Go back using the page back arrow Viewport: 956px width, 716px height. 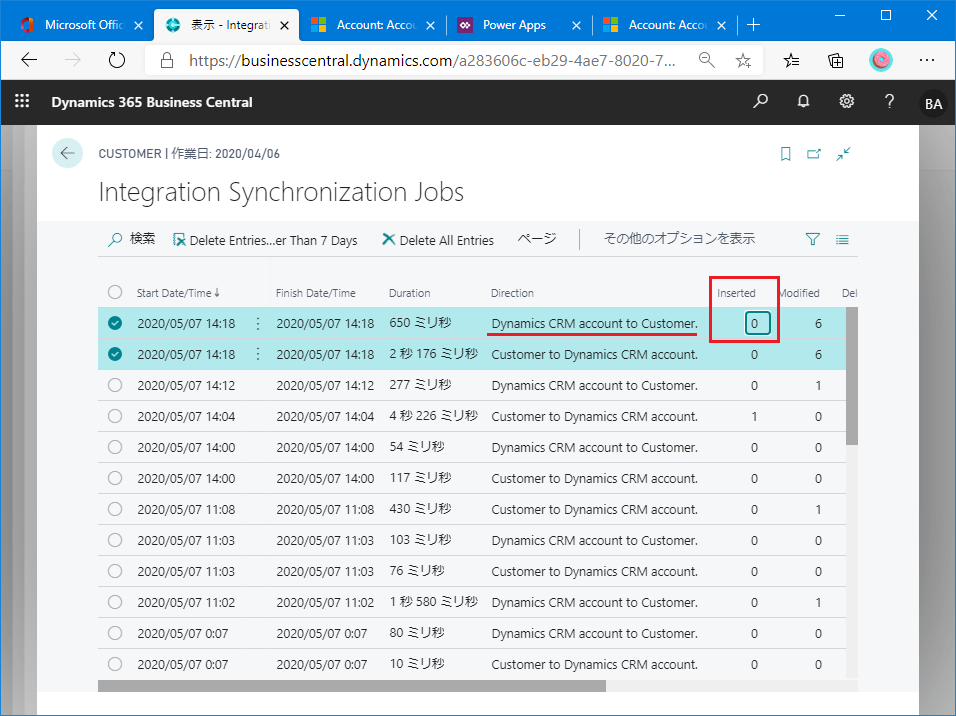pyautogui.click(x=67, y=153)
